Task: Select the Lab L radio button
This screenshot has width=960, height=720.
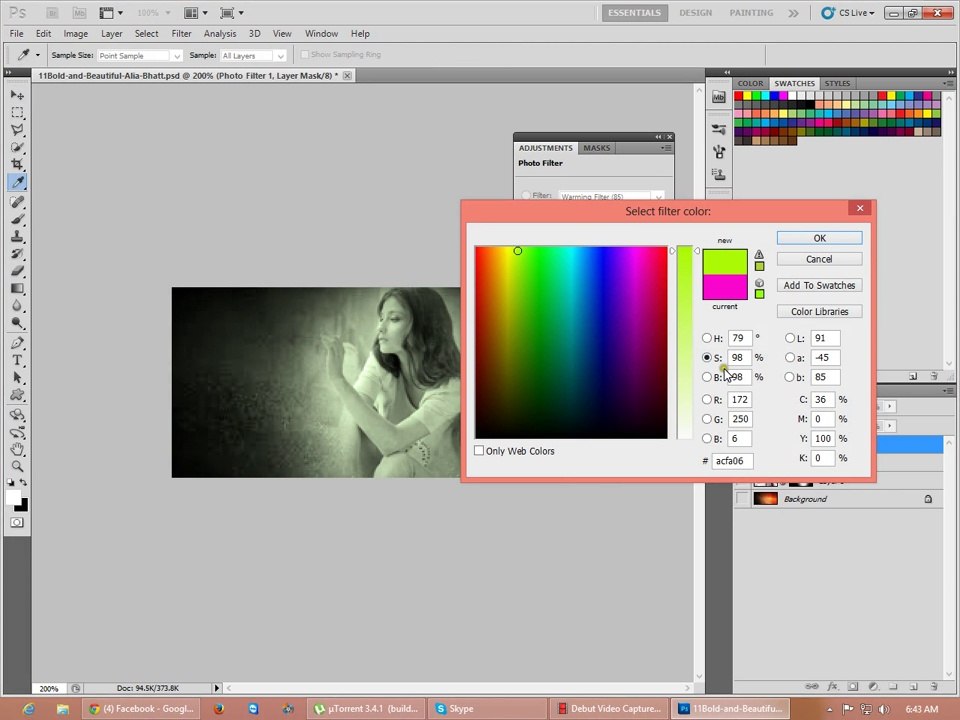Action: click(x=790, y=338)
